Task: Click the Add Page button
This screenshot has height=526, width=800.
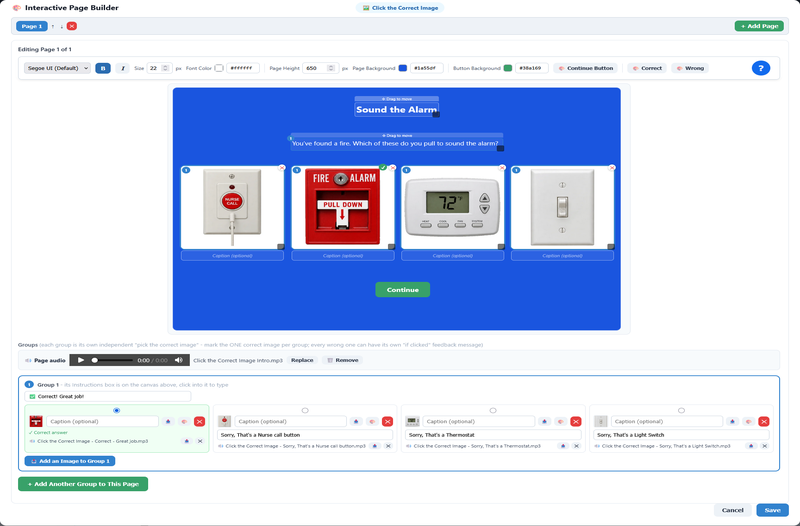Action: click(x=759, y=26)
